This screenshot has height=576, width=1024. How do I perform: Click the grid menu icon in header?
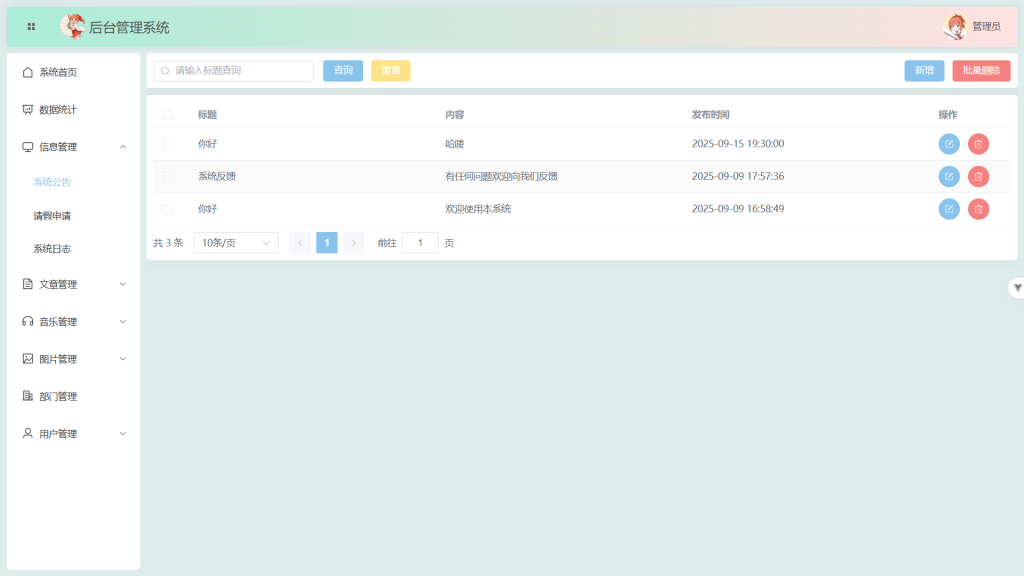point(31,27)
